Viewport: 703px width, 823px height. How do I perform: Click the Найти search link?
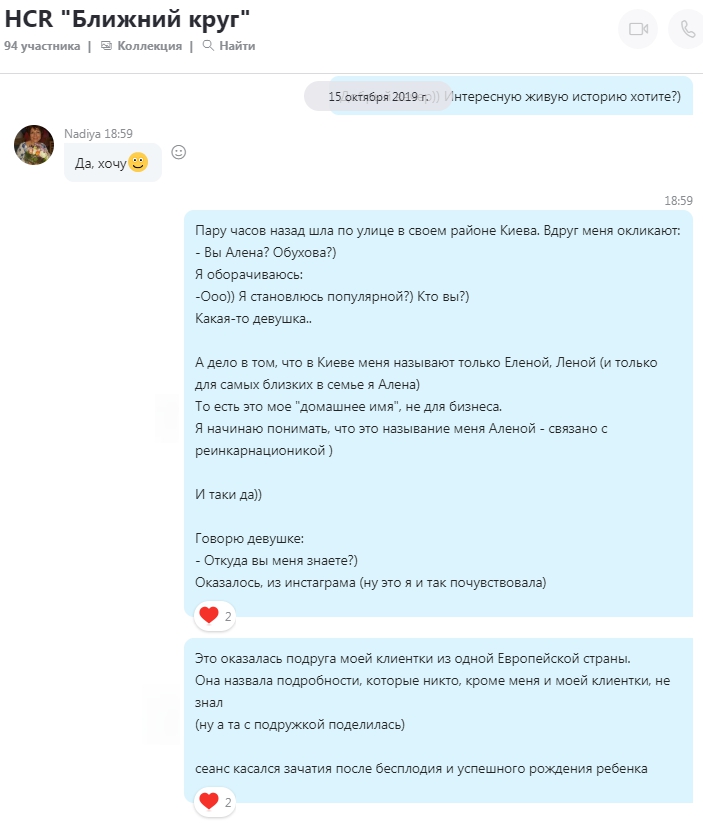click(x=237, y=46)
